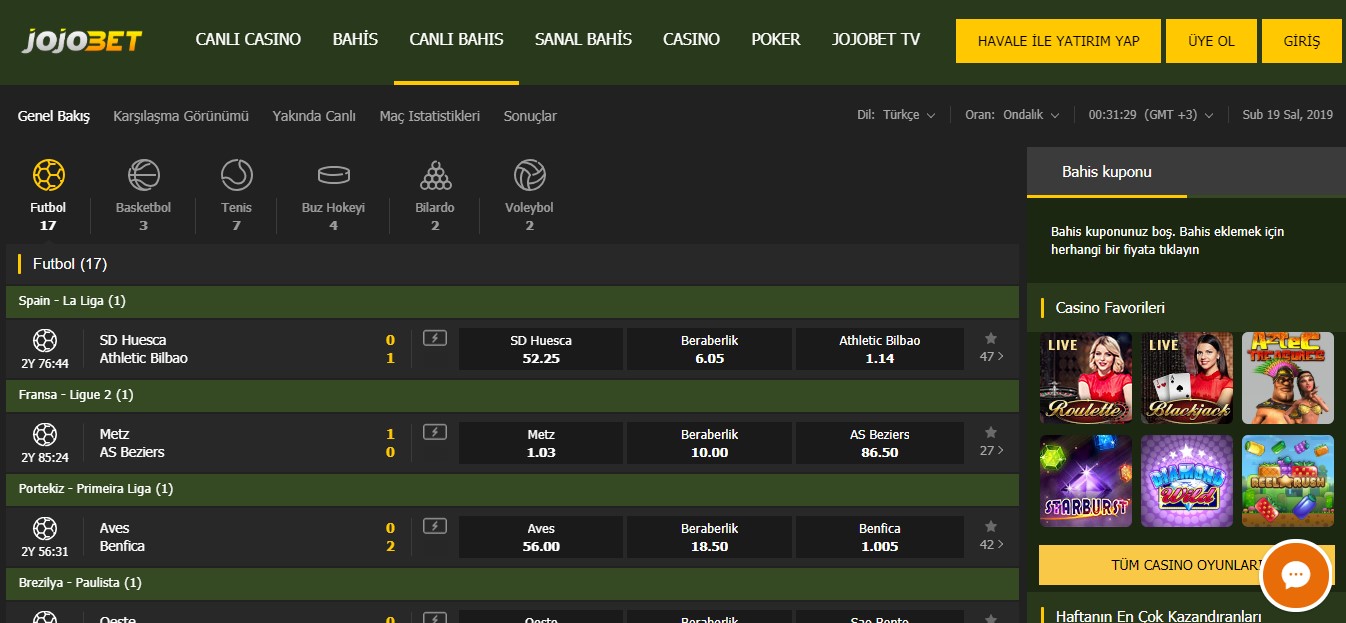This screenshot has height=623, width=1346.
Task: Open SD Huesca vs Athletic Bilbao match
Action: tap(144, 349)
